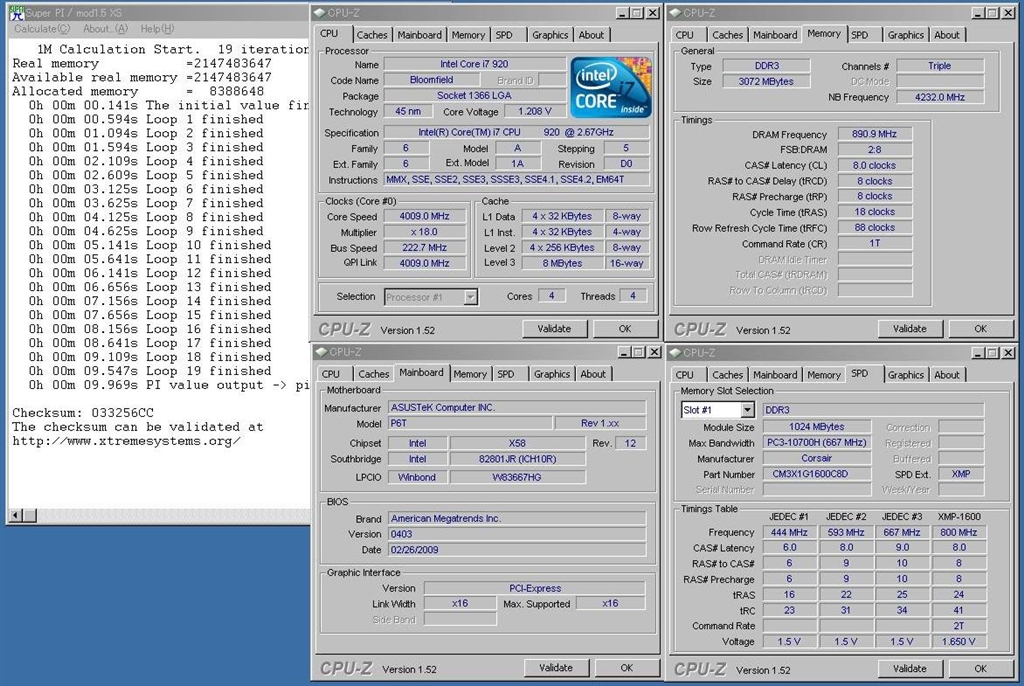Viewport: 1024px width, 686px height.
Task: Click the 'Checksum: 033256CC' line in Super PI
Action: click(83, 413)
